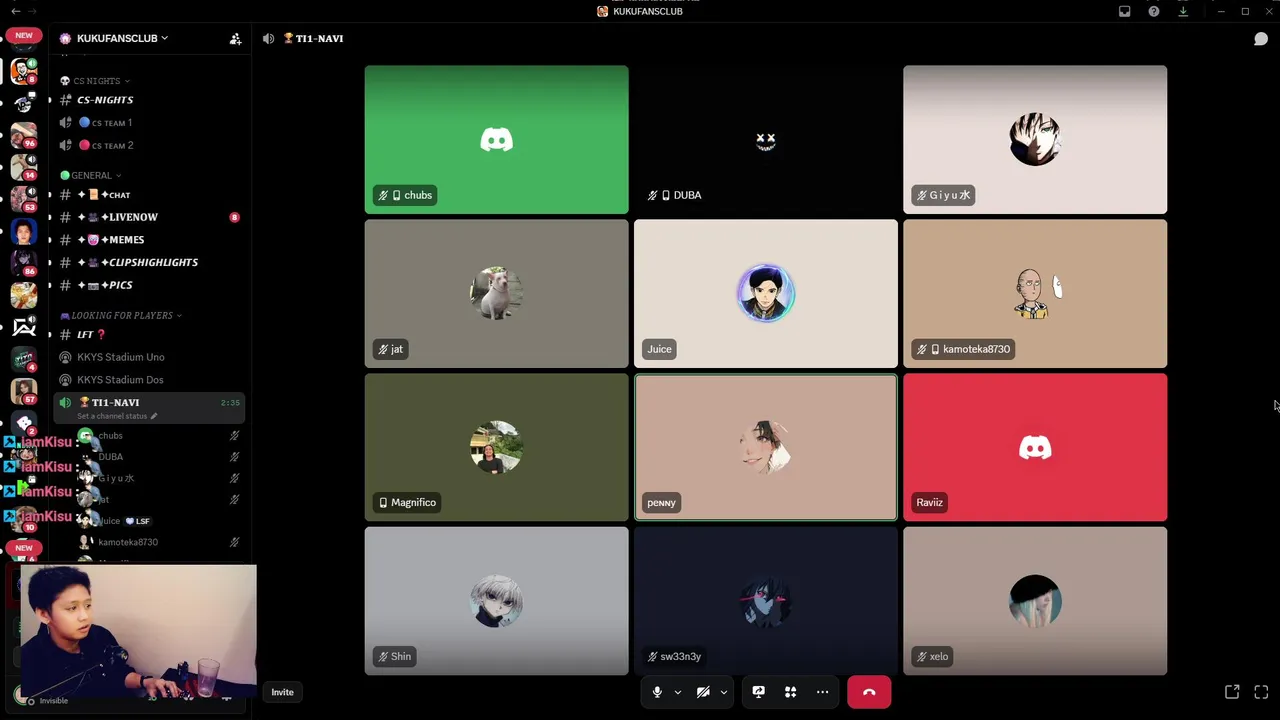1280x720 pixels.
Task: Share your screen
Action: [x=759, y=692]
